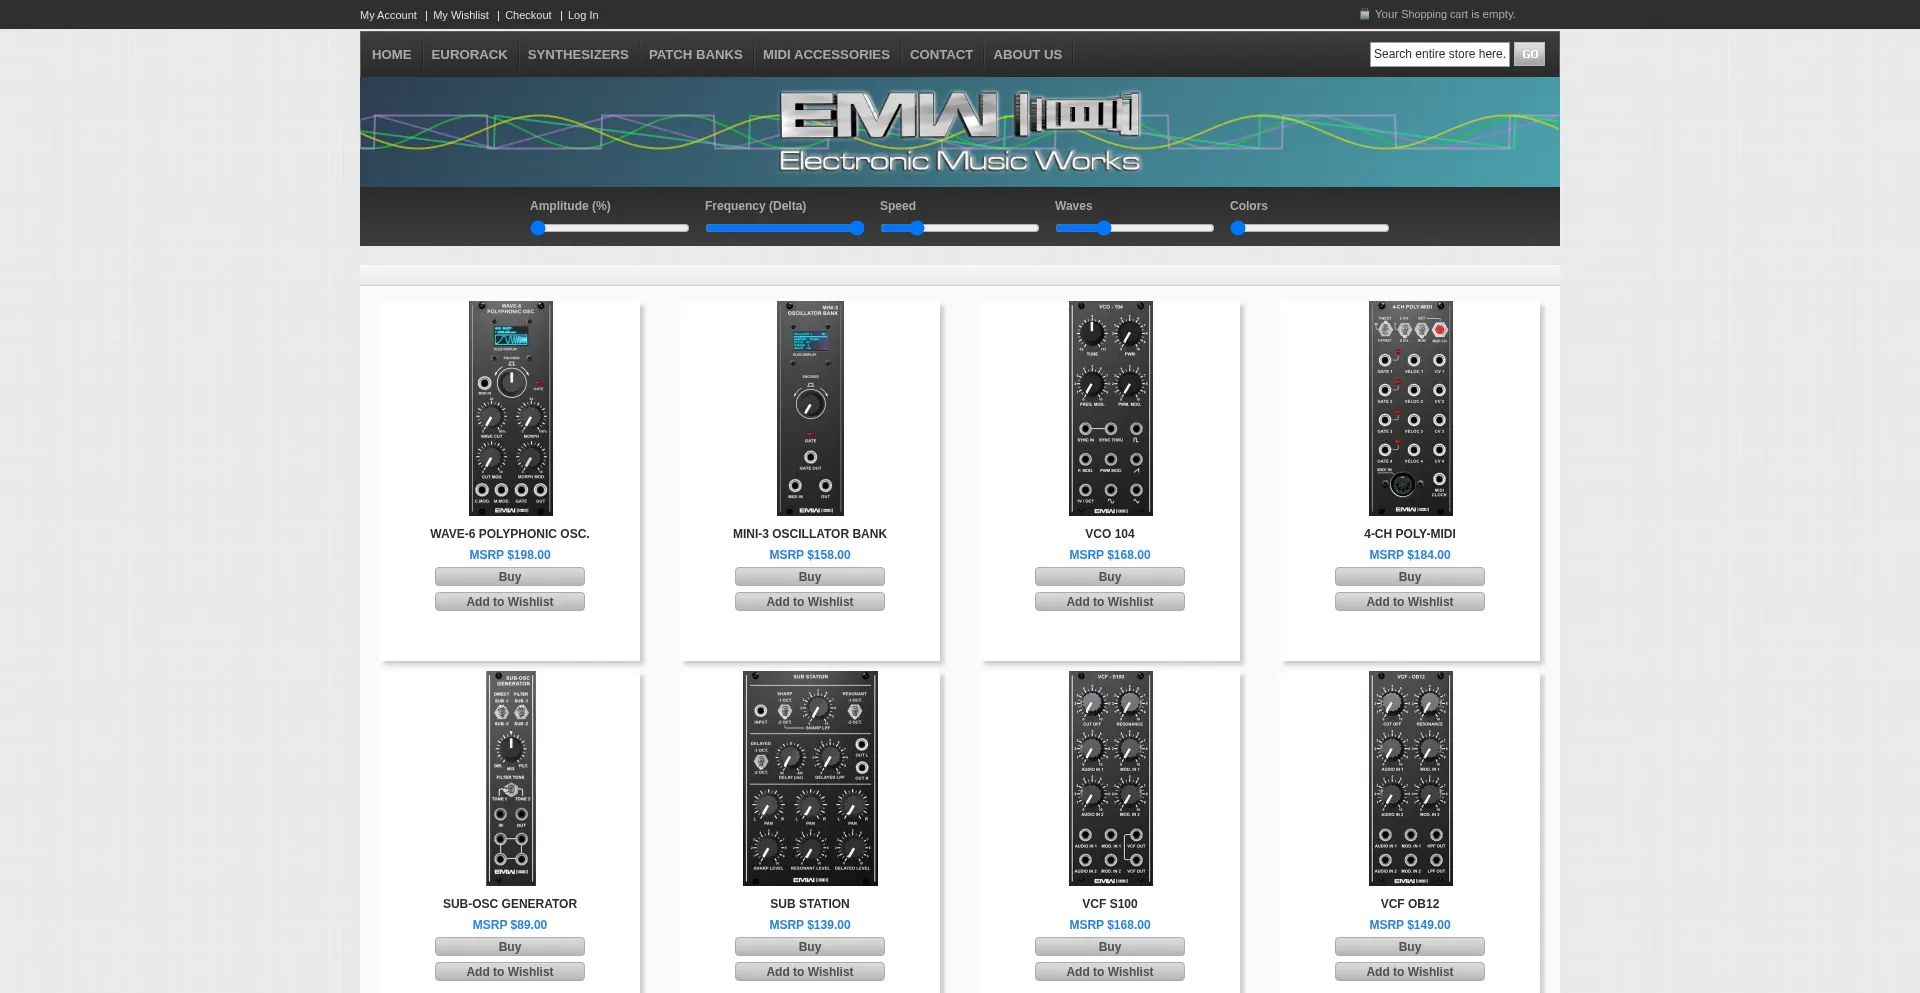
Task: Buy the VCF OB12
Action: click(1410, 947)
